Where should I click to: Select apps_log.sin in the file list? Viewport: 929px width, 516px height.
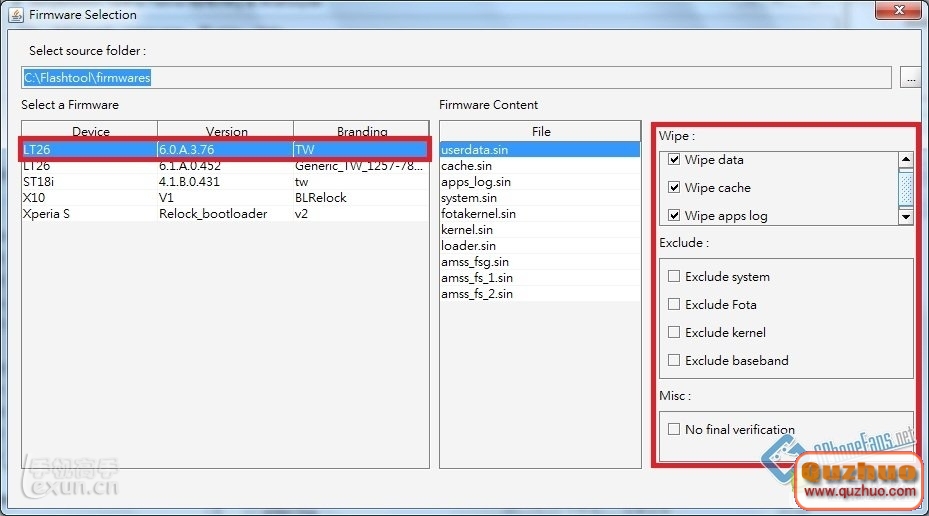coord(540,181)
